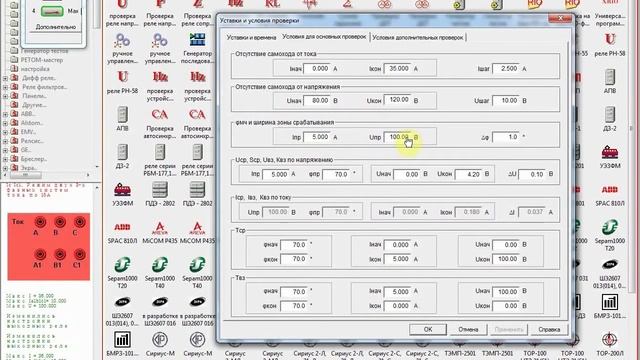This screenshot has height=360, width=640.
Task: Open help with the Справка button
Action: pos(549,329)
